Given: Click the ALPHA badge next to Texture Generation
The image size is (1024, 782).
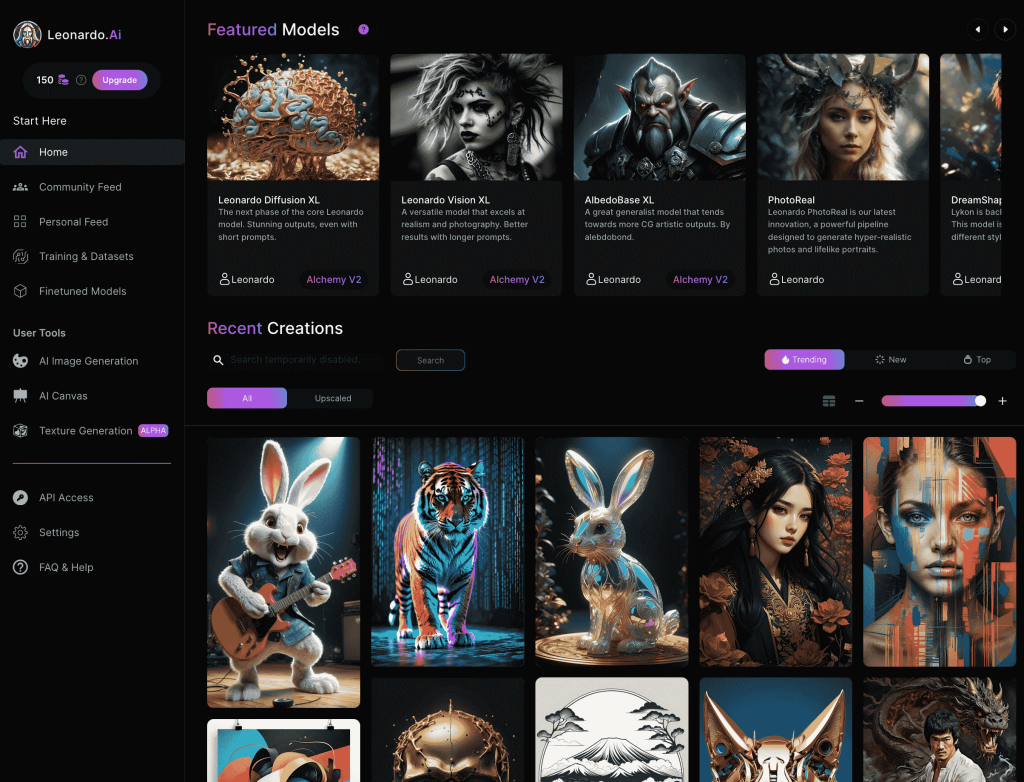Looking at the screenshot, I should pyautogui.click(x=153, y=431).
